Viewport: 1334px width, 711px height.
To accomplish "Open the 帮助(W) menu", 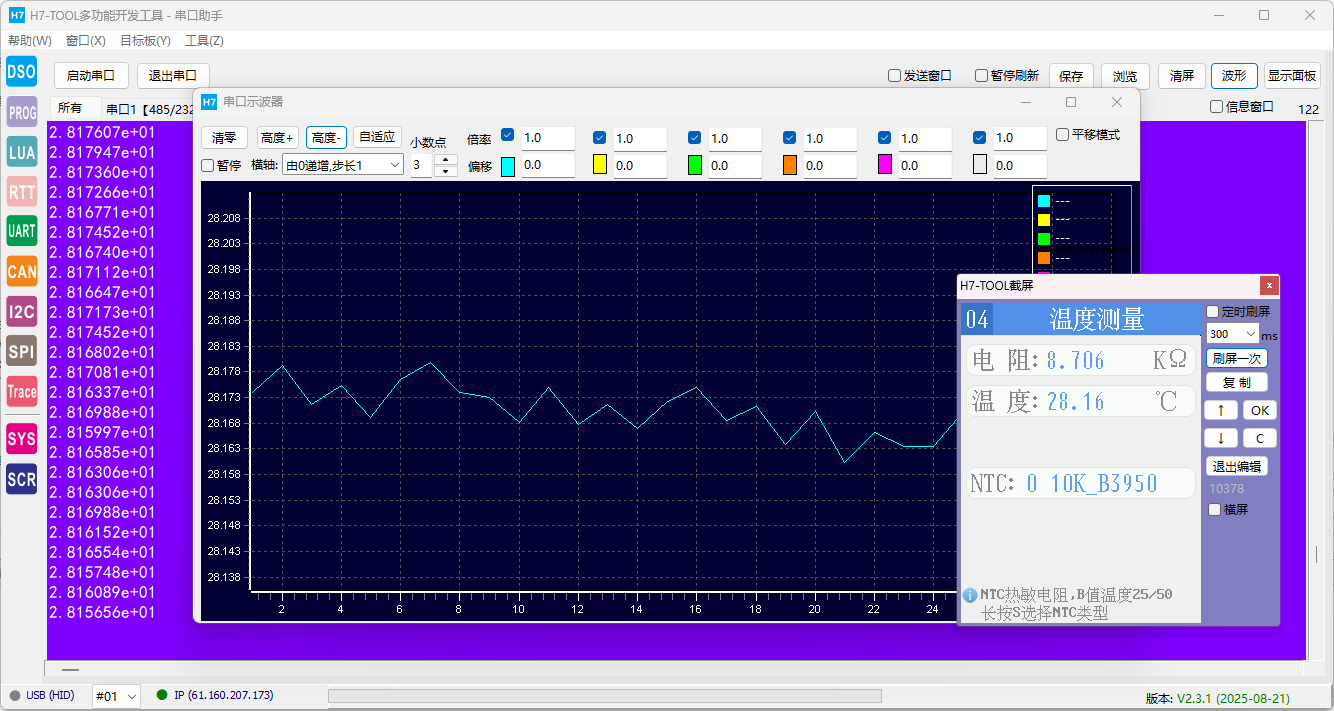I will [x=30, y=41].
